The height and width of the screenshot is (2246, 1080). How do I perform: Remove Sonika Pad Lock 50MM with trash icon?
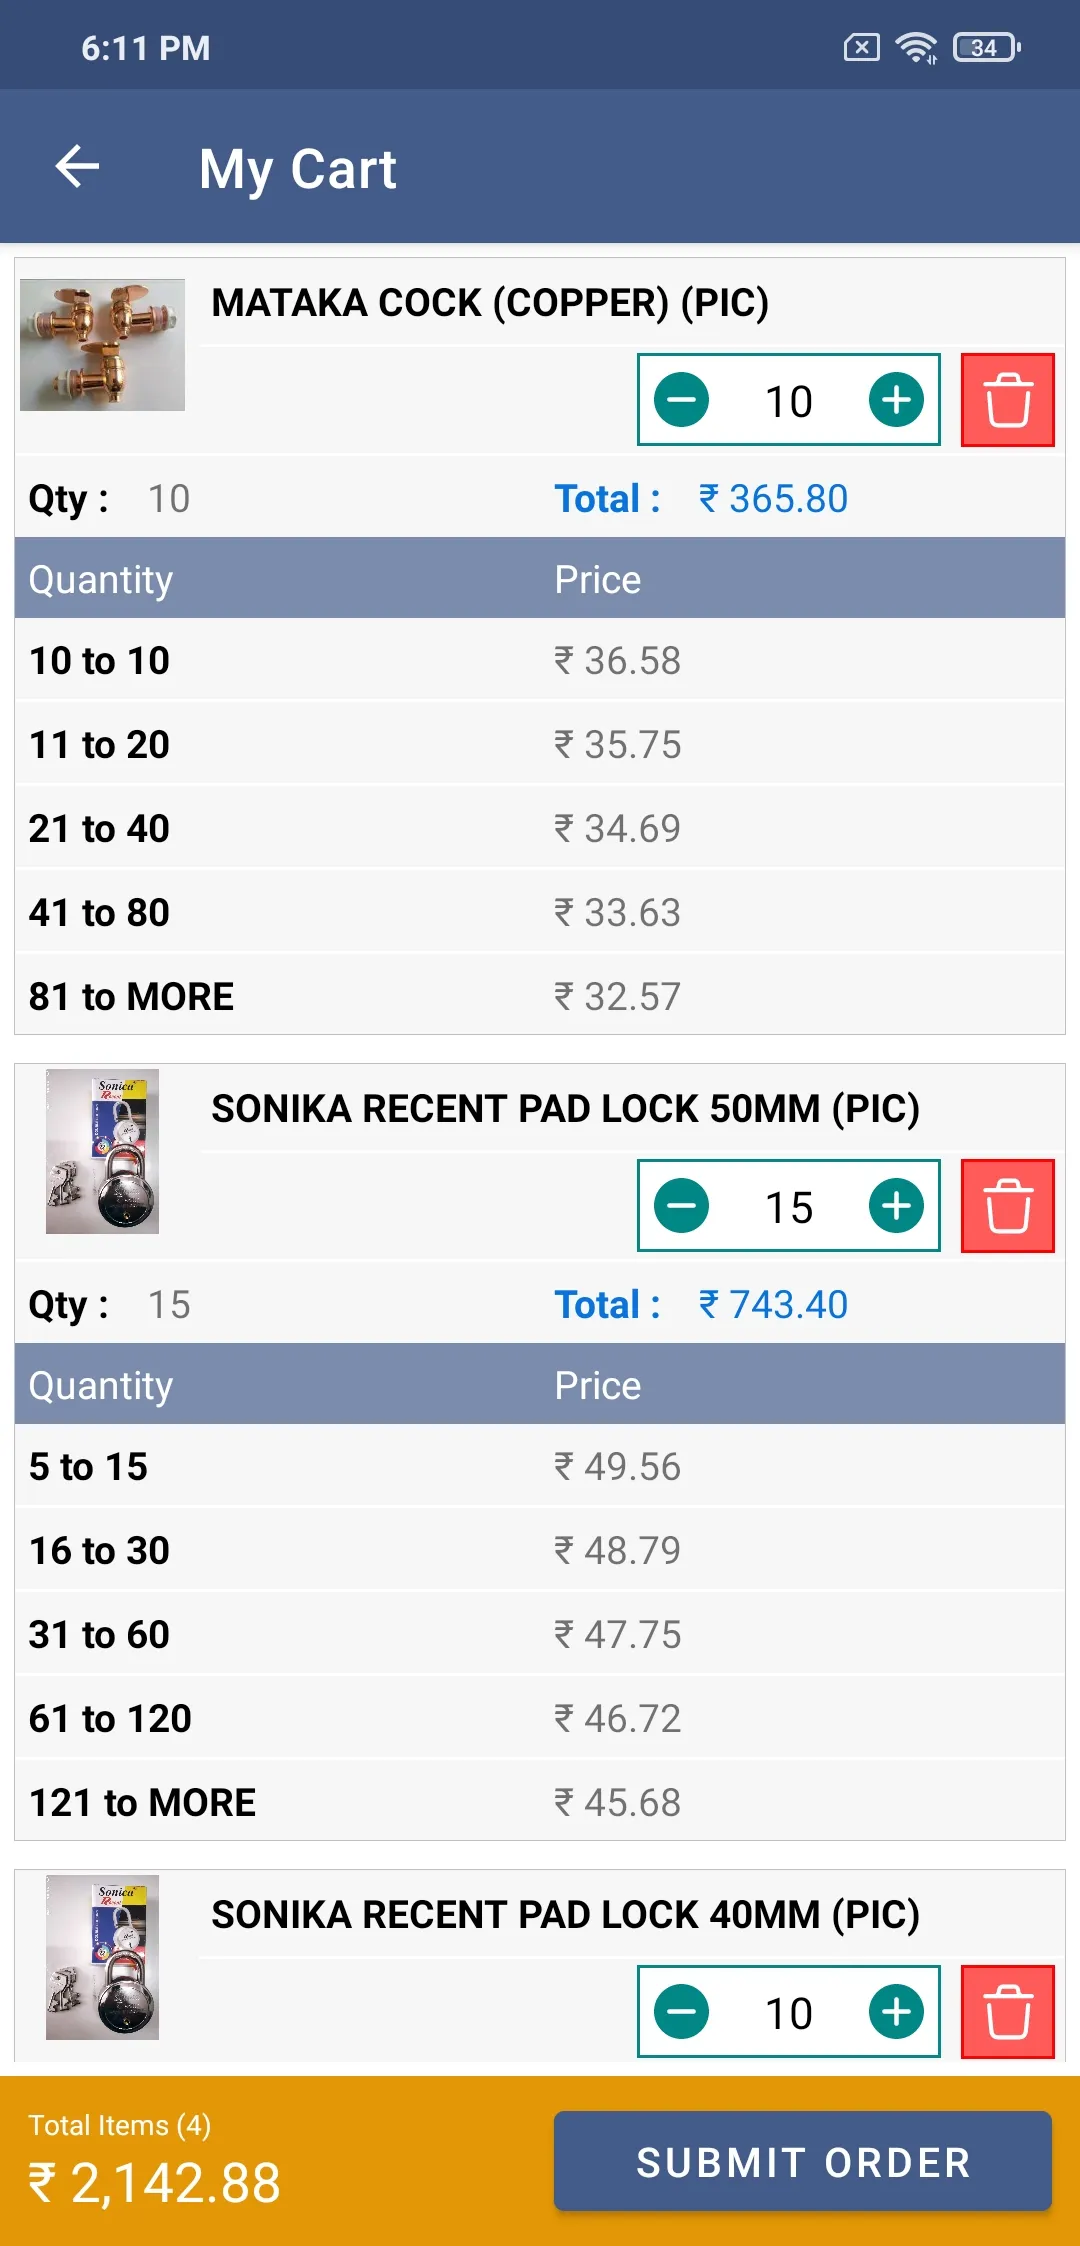(x=1007, y=1206)
